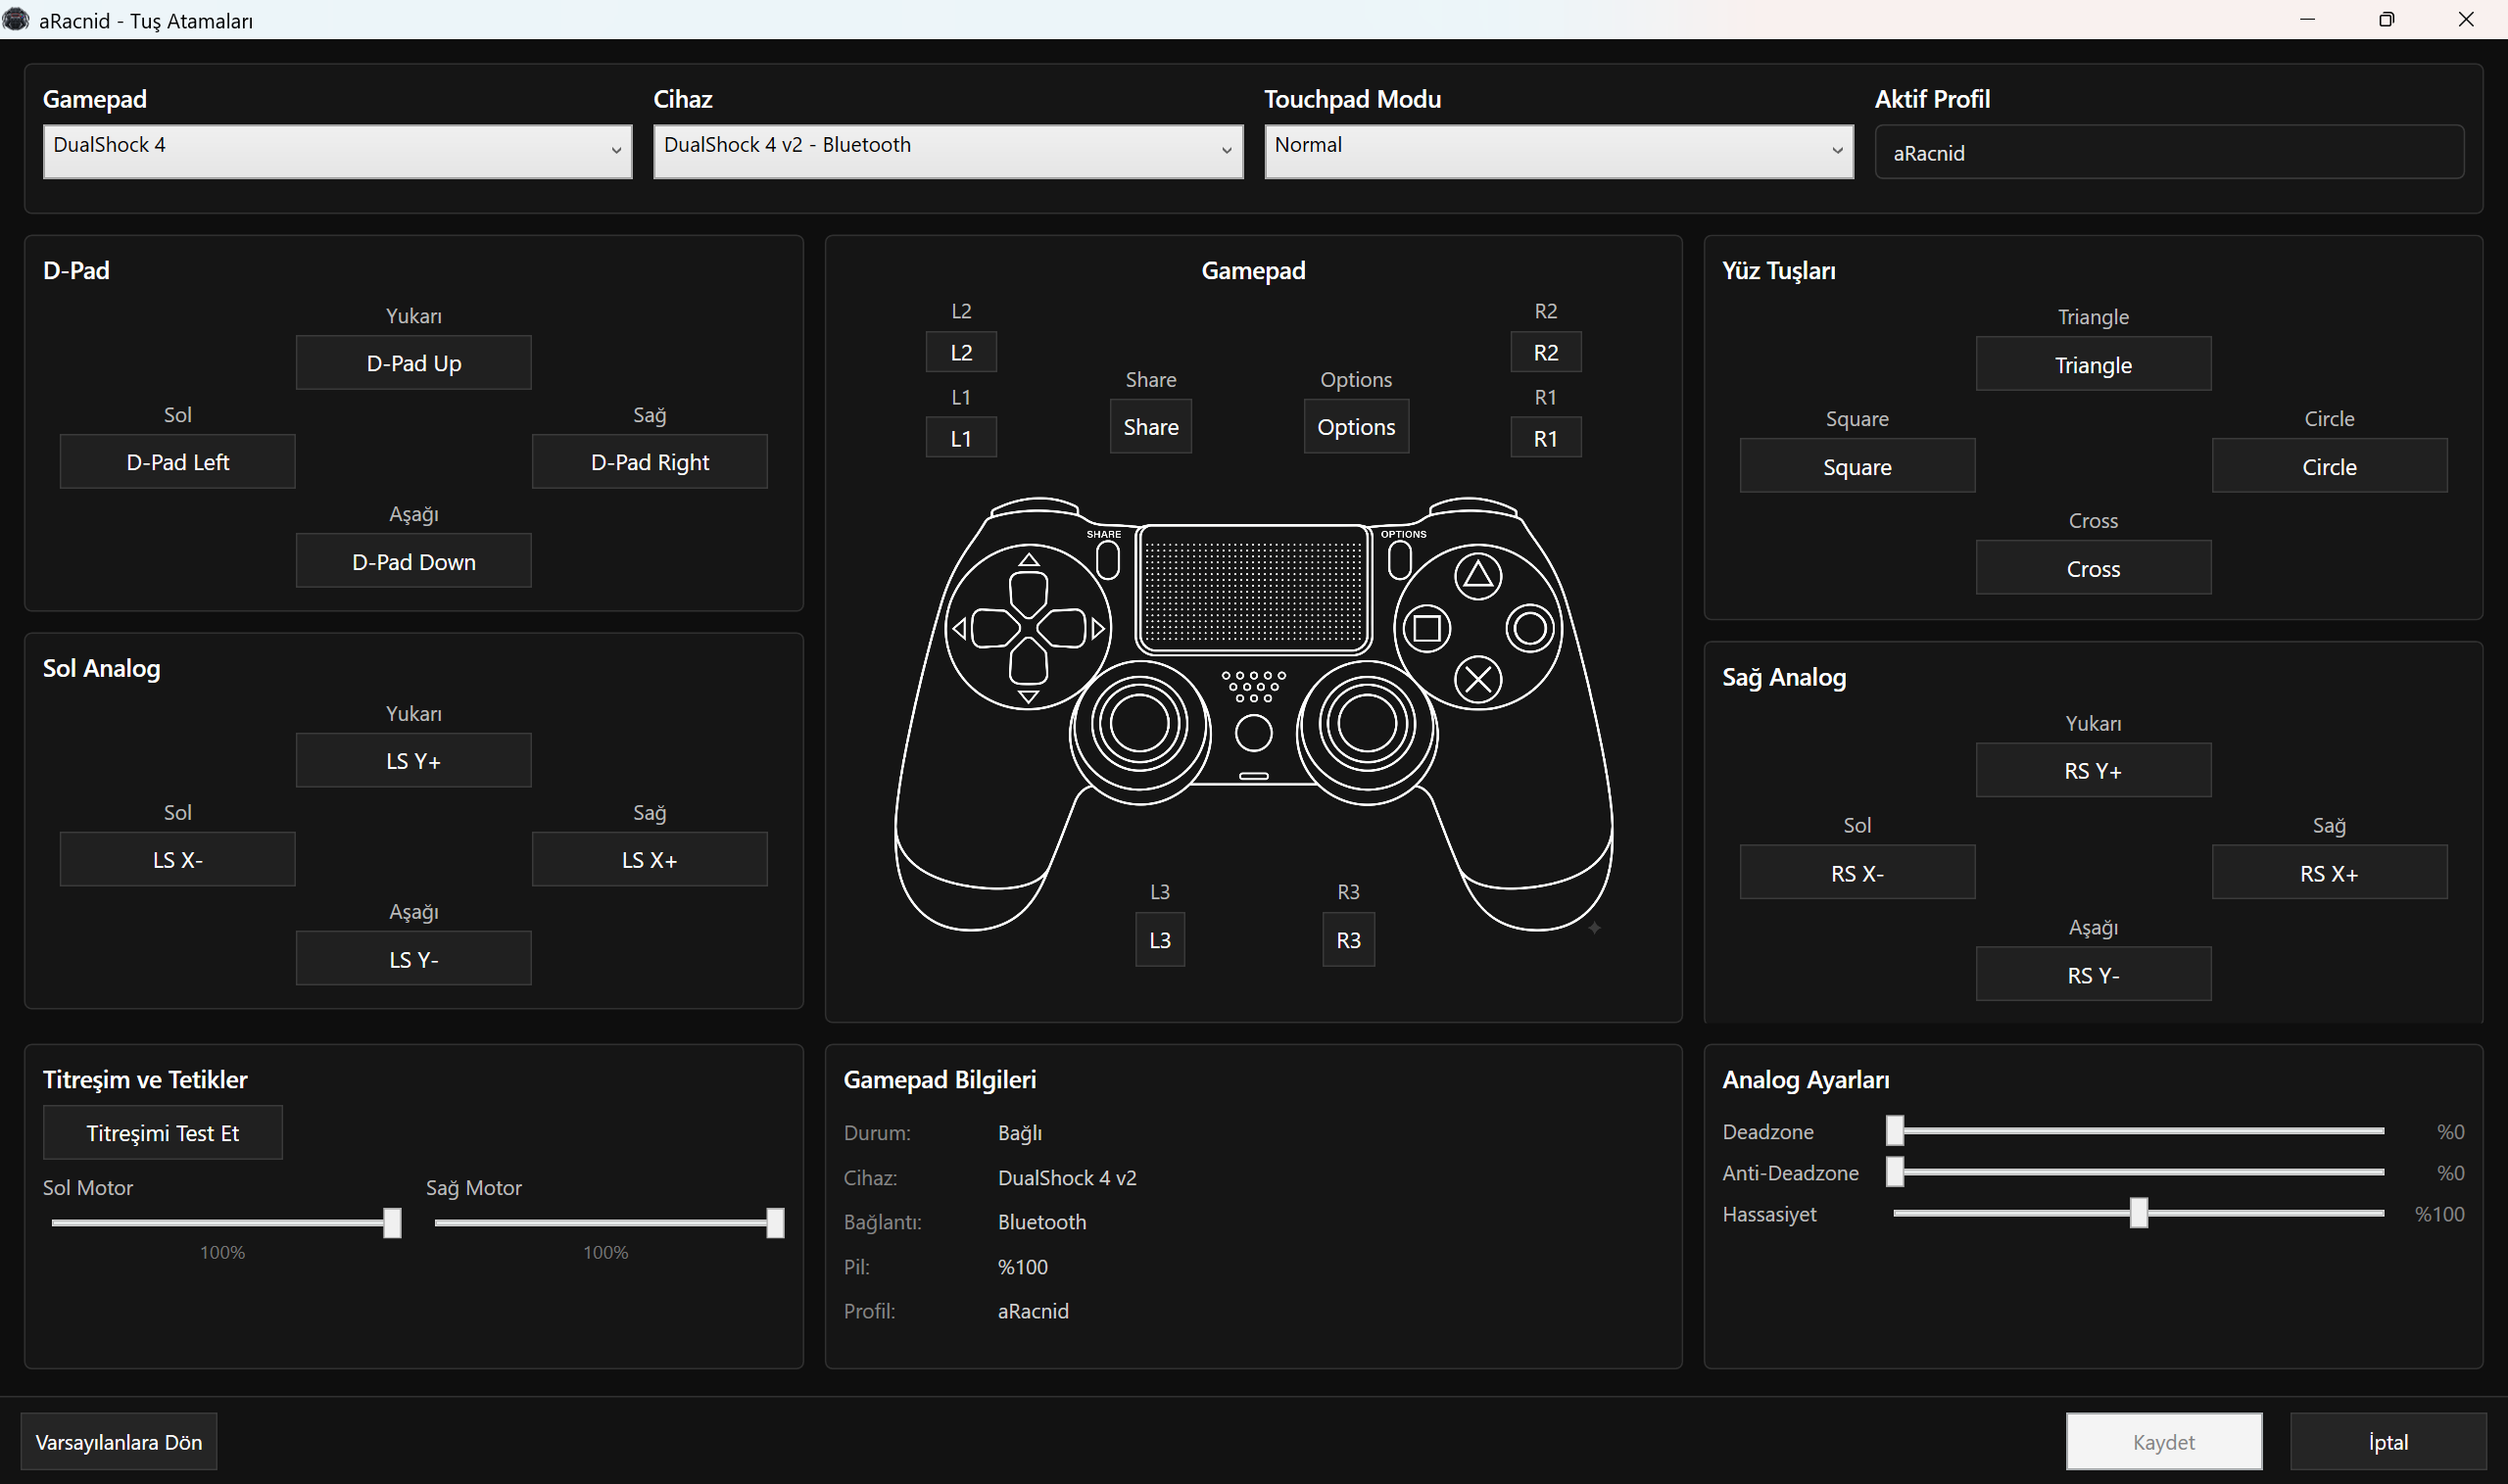
Task: Click the LS Y- mapping button
Action: (413, 958)
